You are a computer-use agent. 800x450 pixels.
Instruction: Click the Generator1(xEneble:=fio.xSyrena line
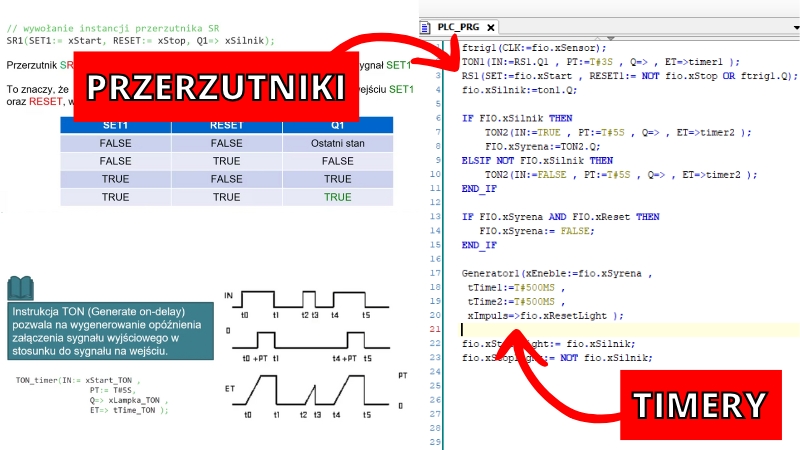point(557,273)
